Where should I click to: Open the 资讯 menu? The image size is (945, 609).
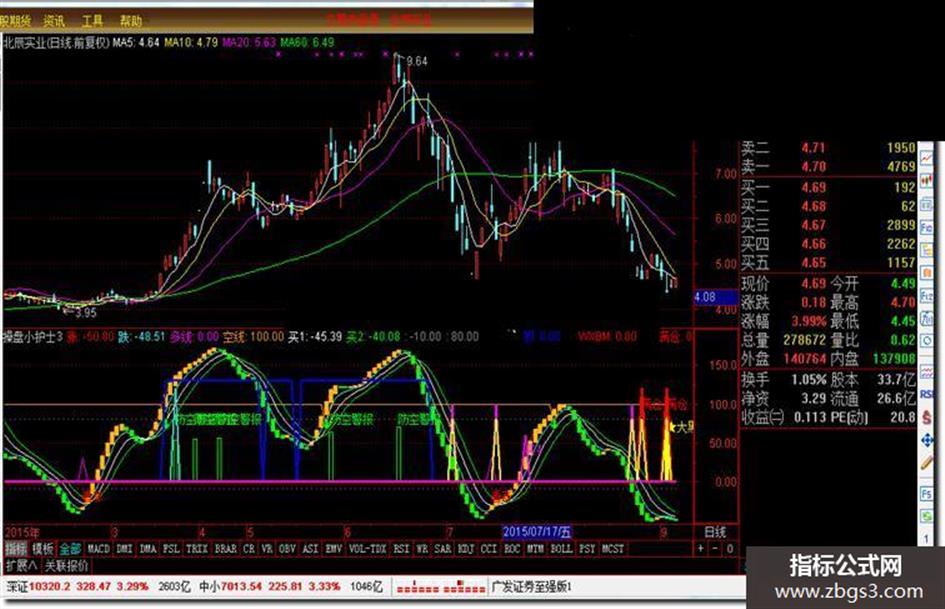click(54, 21)
